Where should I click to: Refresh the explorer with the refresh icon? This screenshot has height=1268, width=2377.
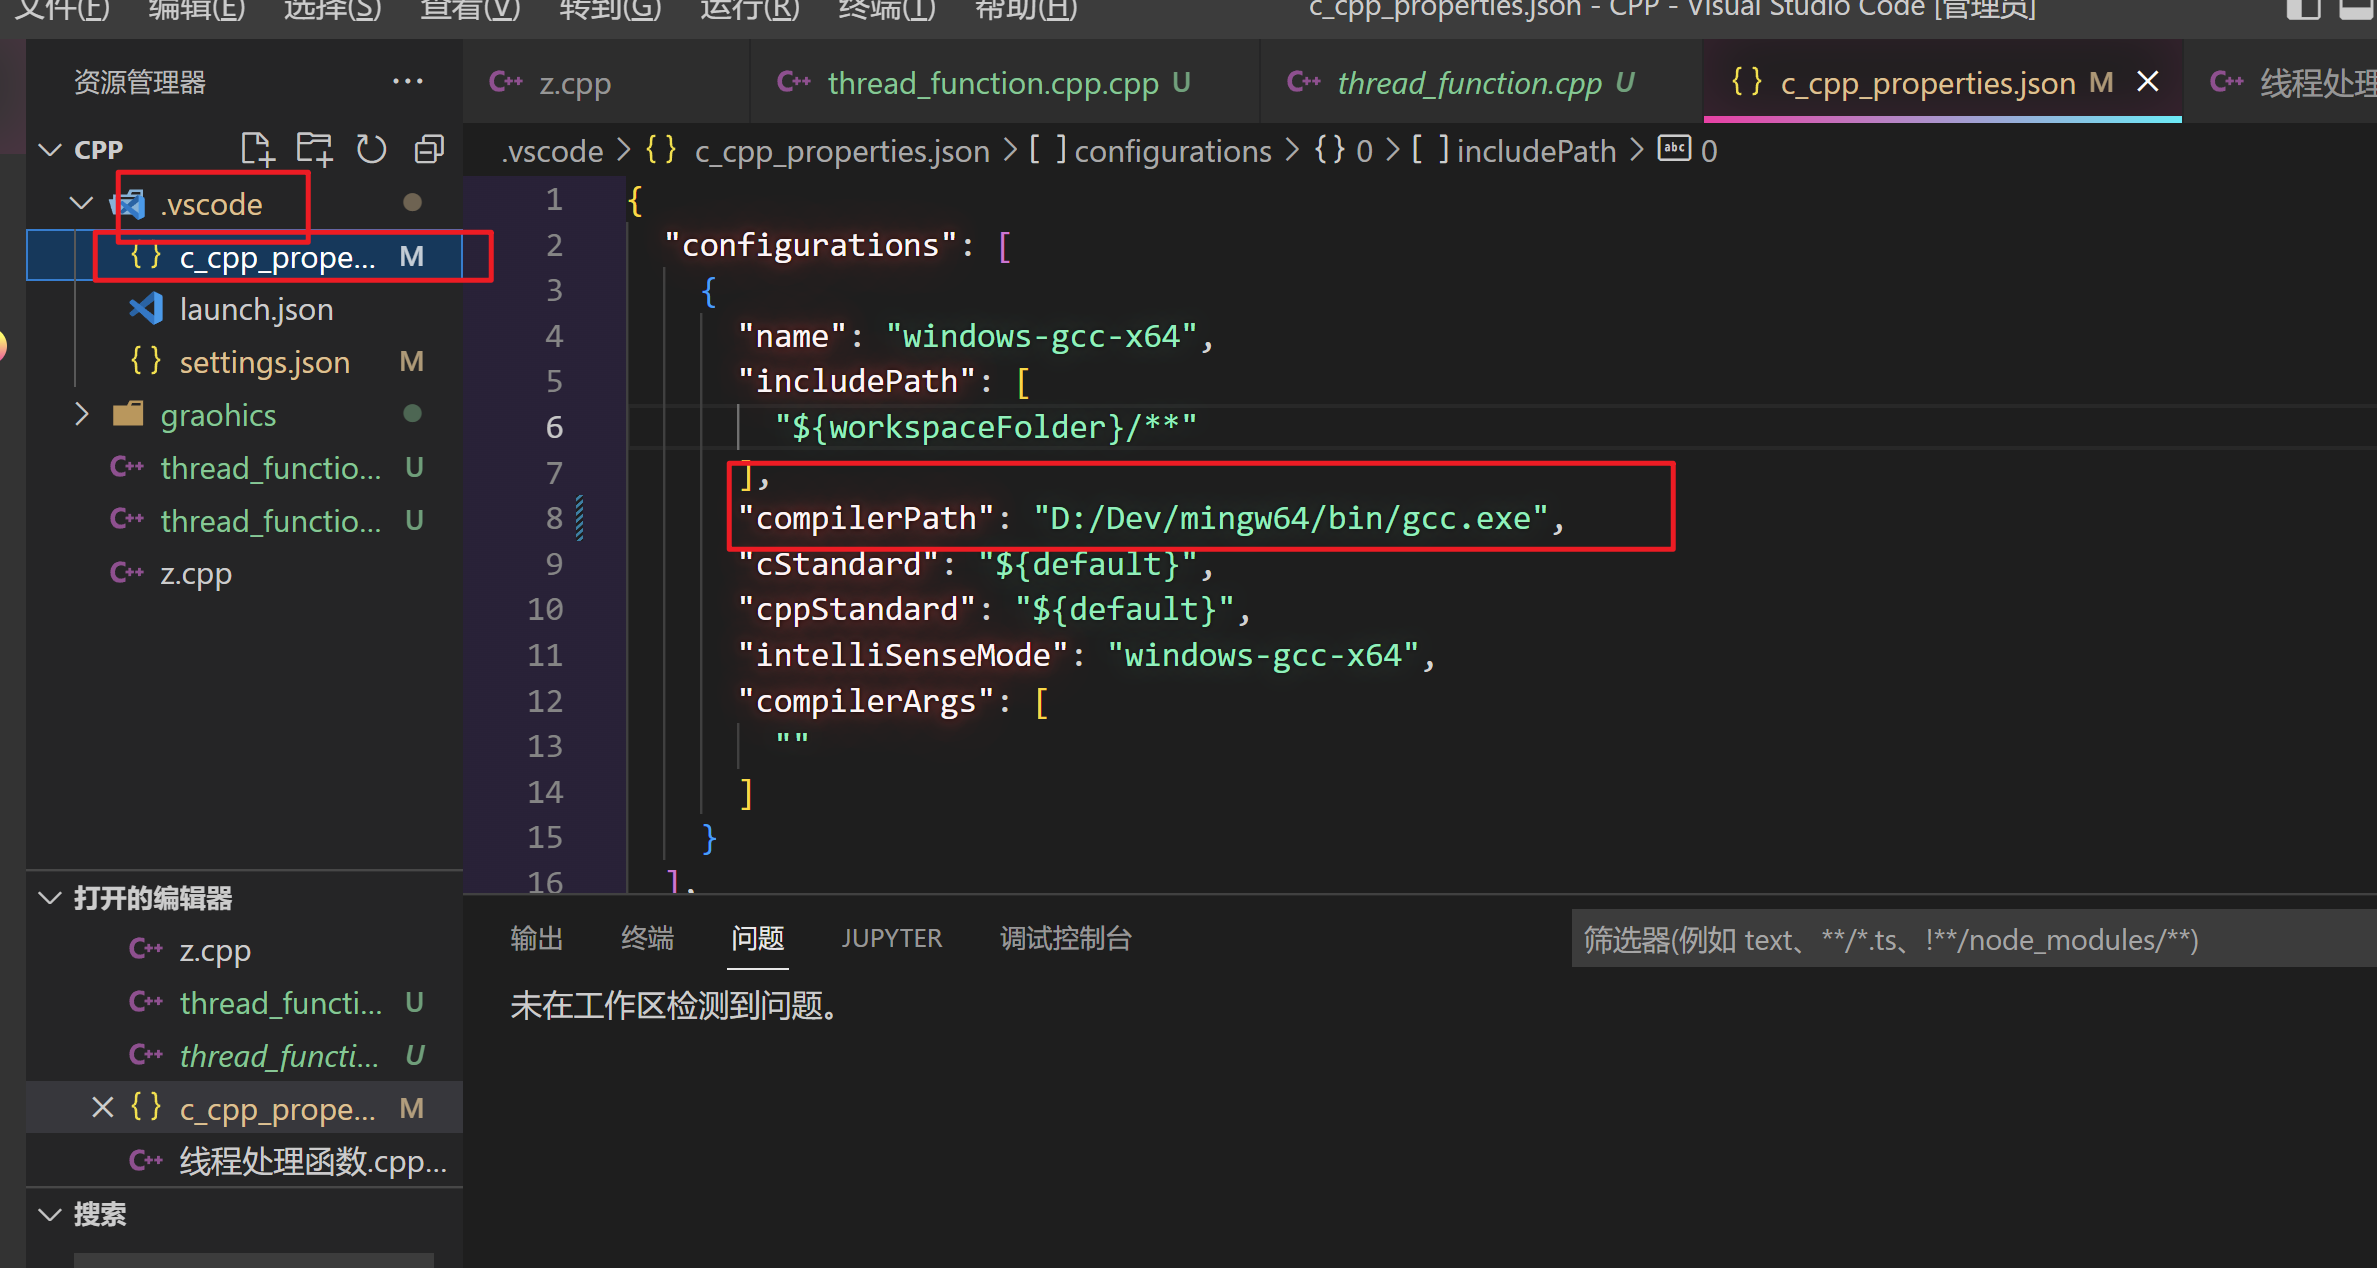(x=371, y=149)
